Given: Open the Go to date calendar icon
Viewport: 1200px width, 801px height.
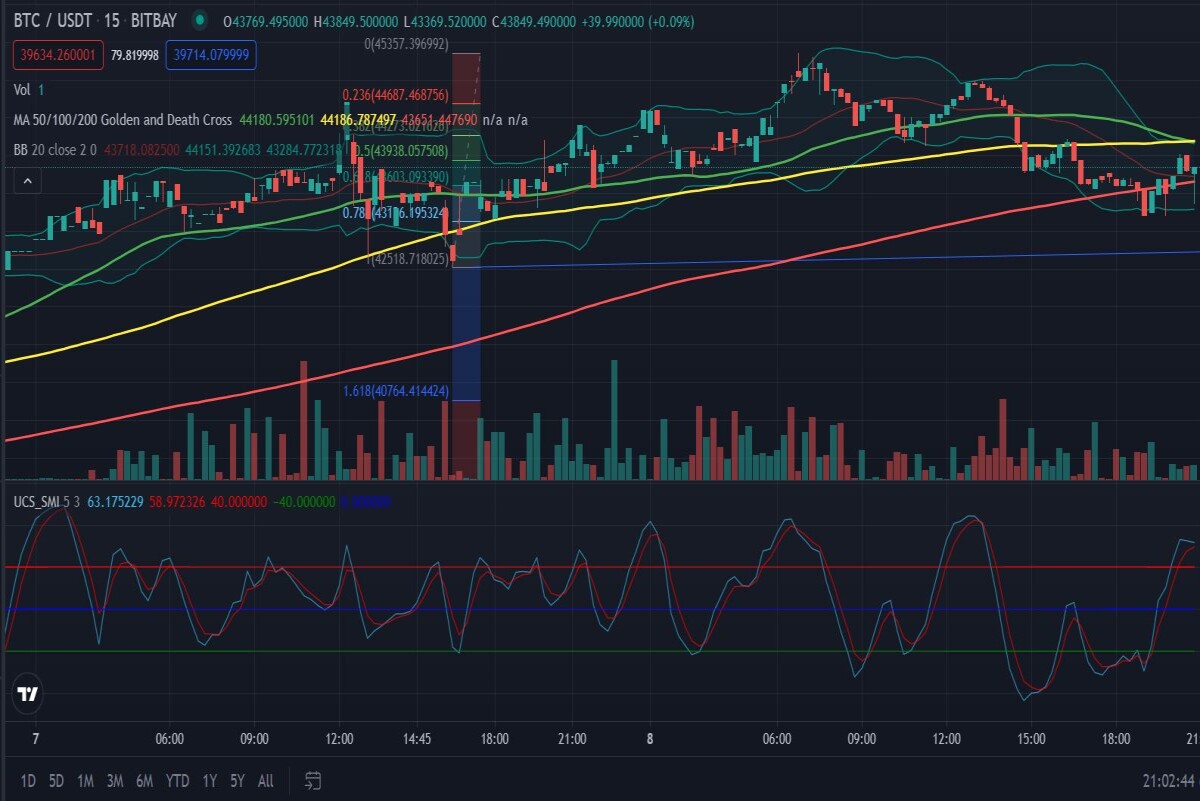Looking at the screenshot, I should point(313,780).
